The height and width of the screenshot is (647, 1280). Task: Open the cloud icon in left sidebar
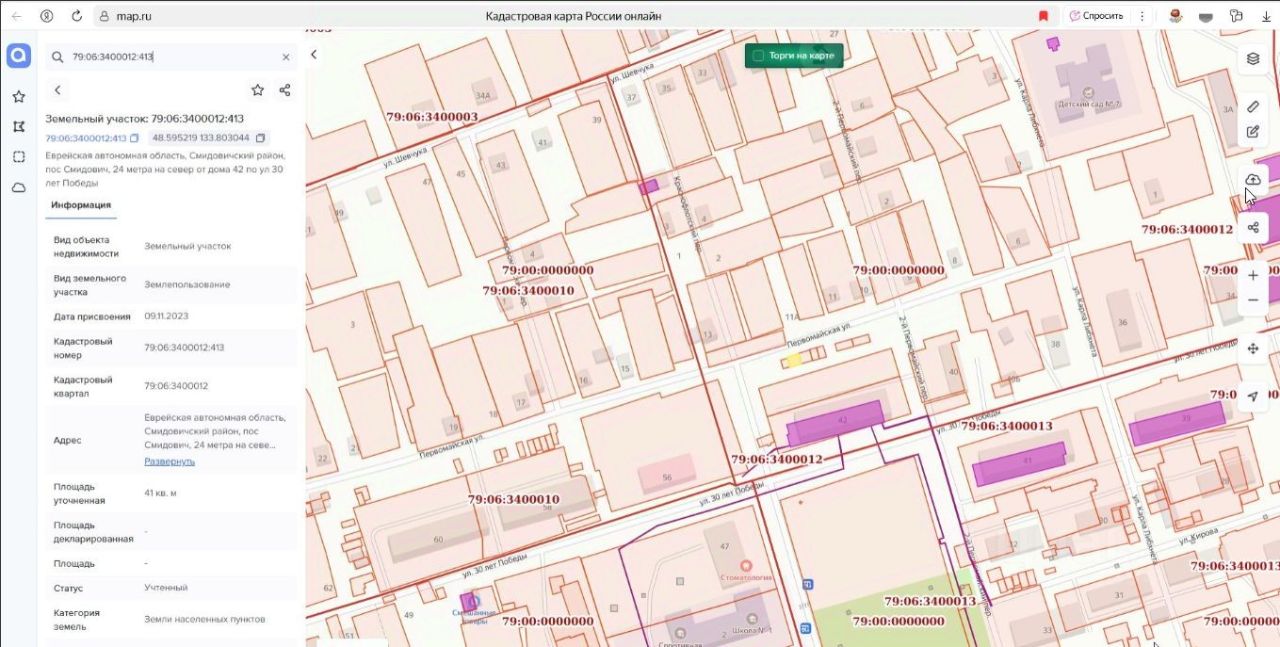point(18,187)
